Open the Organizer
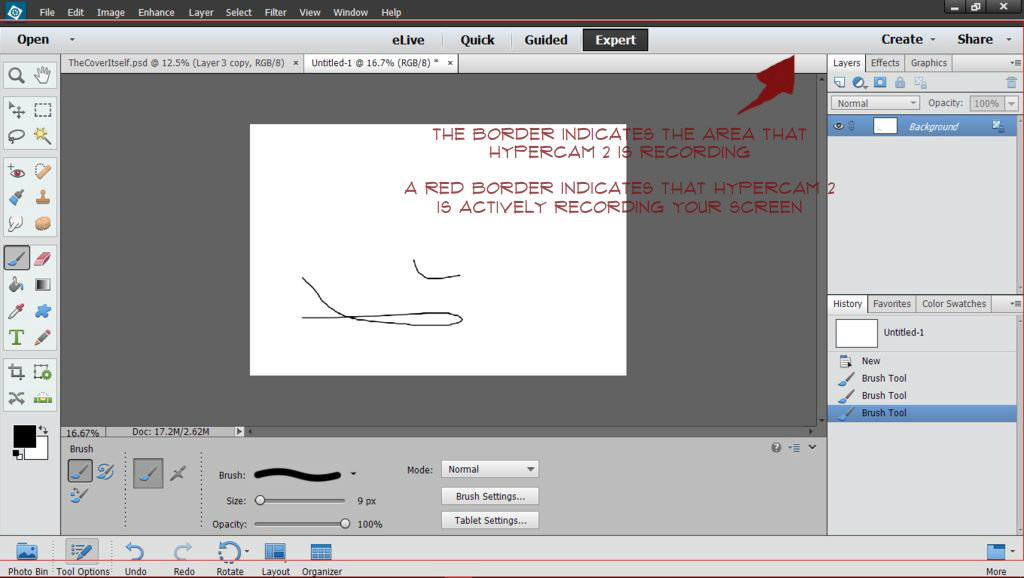 (321, 557)
